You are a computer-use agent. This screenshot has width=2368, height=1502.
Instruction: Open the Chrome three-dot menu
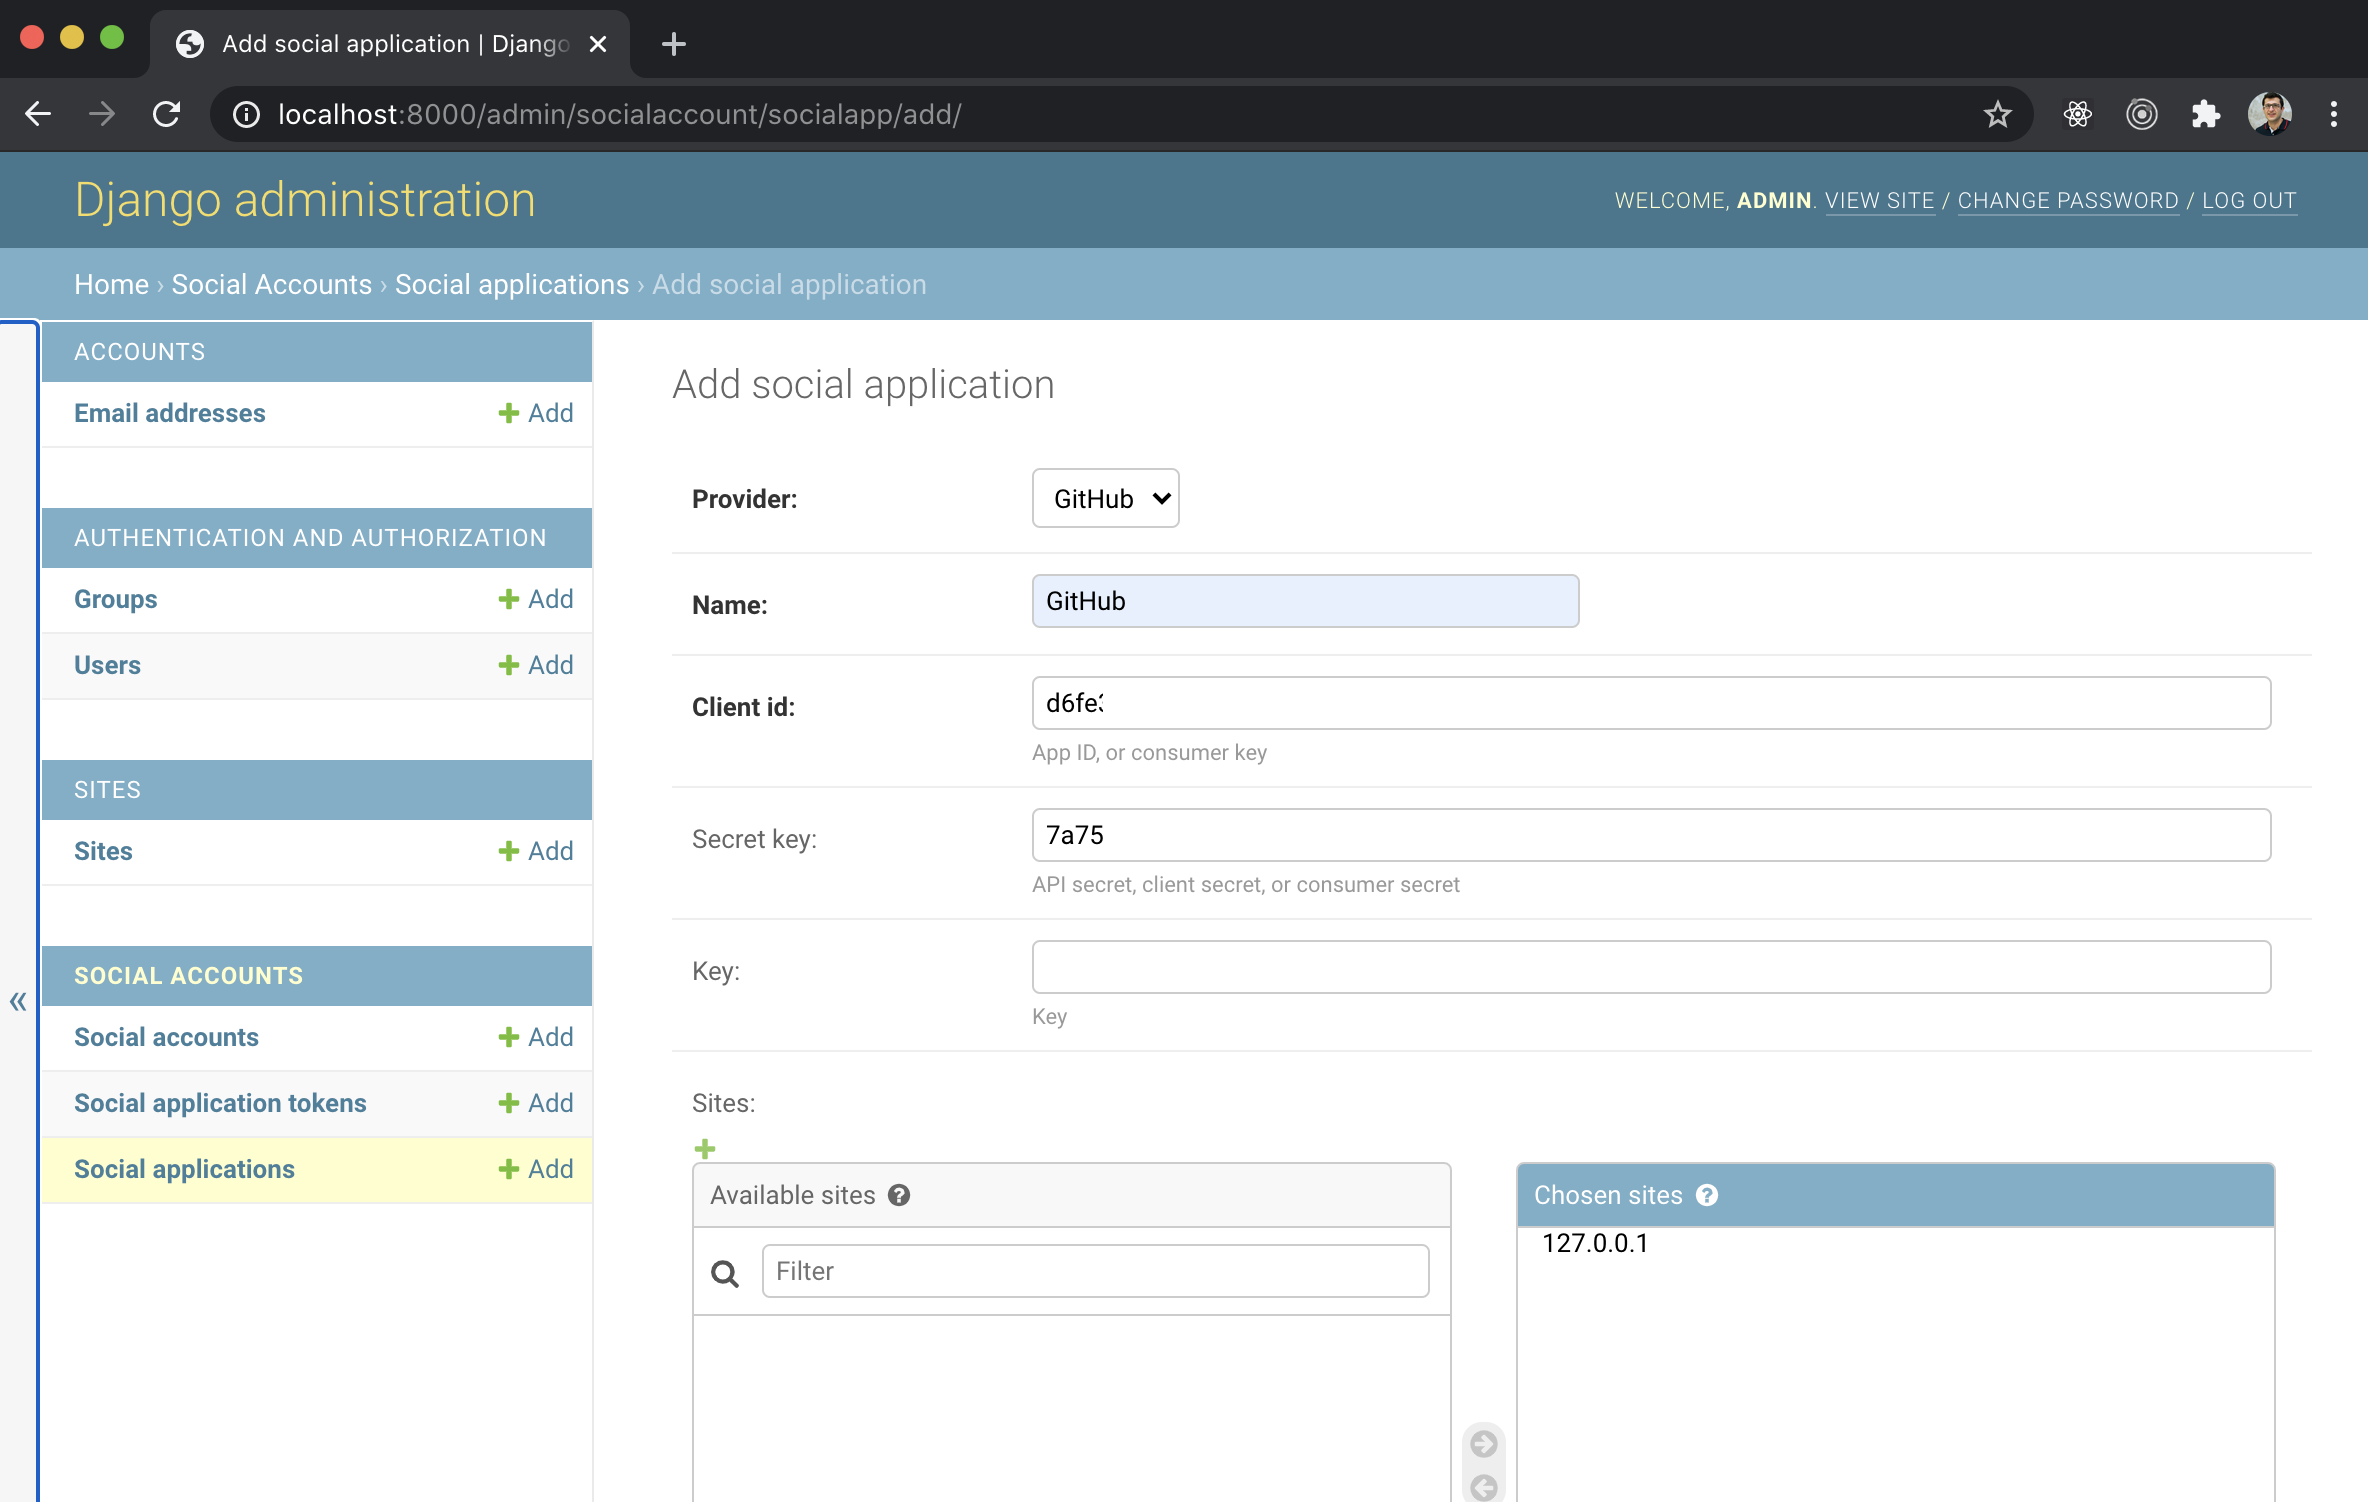point(2333,114)
